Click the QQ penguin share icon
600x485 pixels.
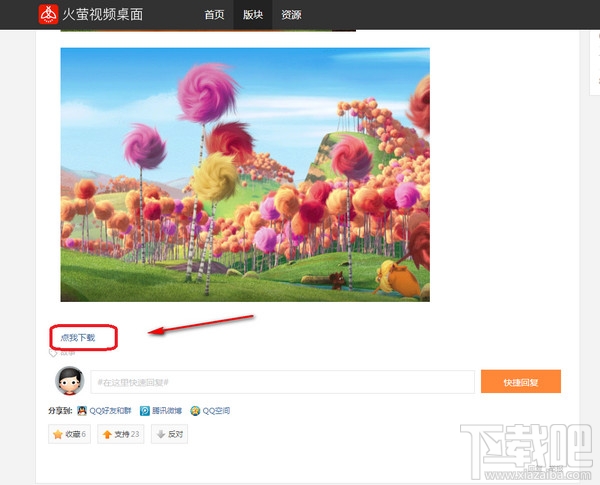(82, 411)
